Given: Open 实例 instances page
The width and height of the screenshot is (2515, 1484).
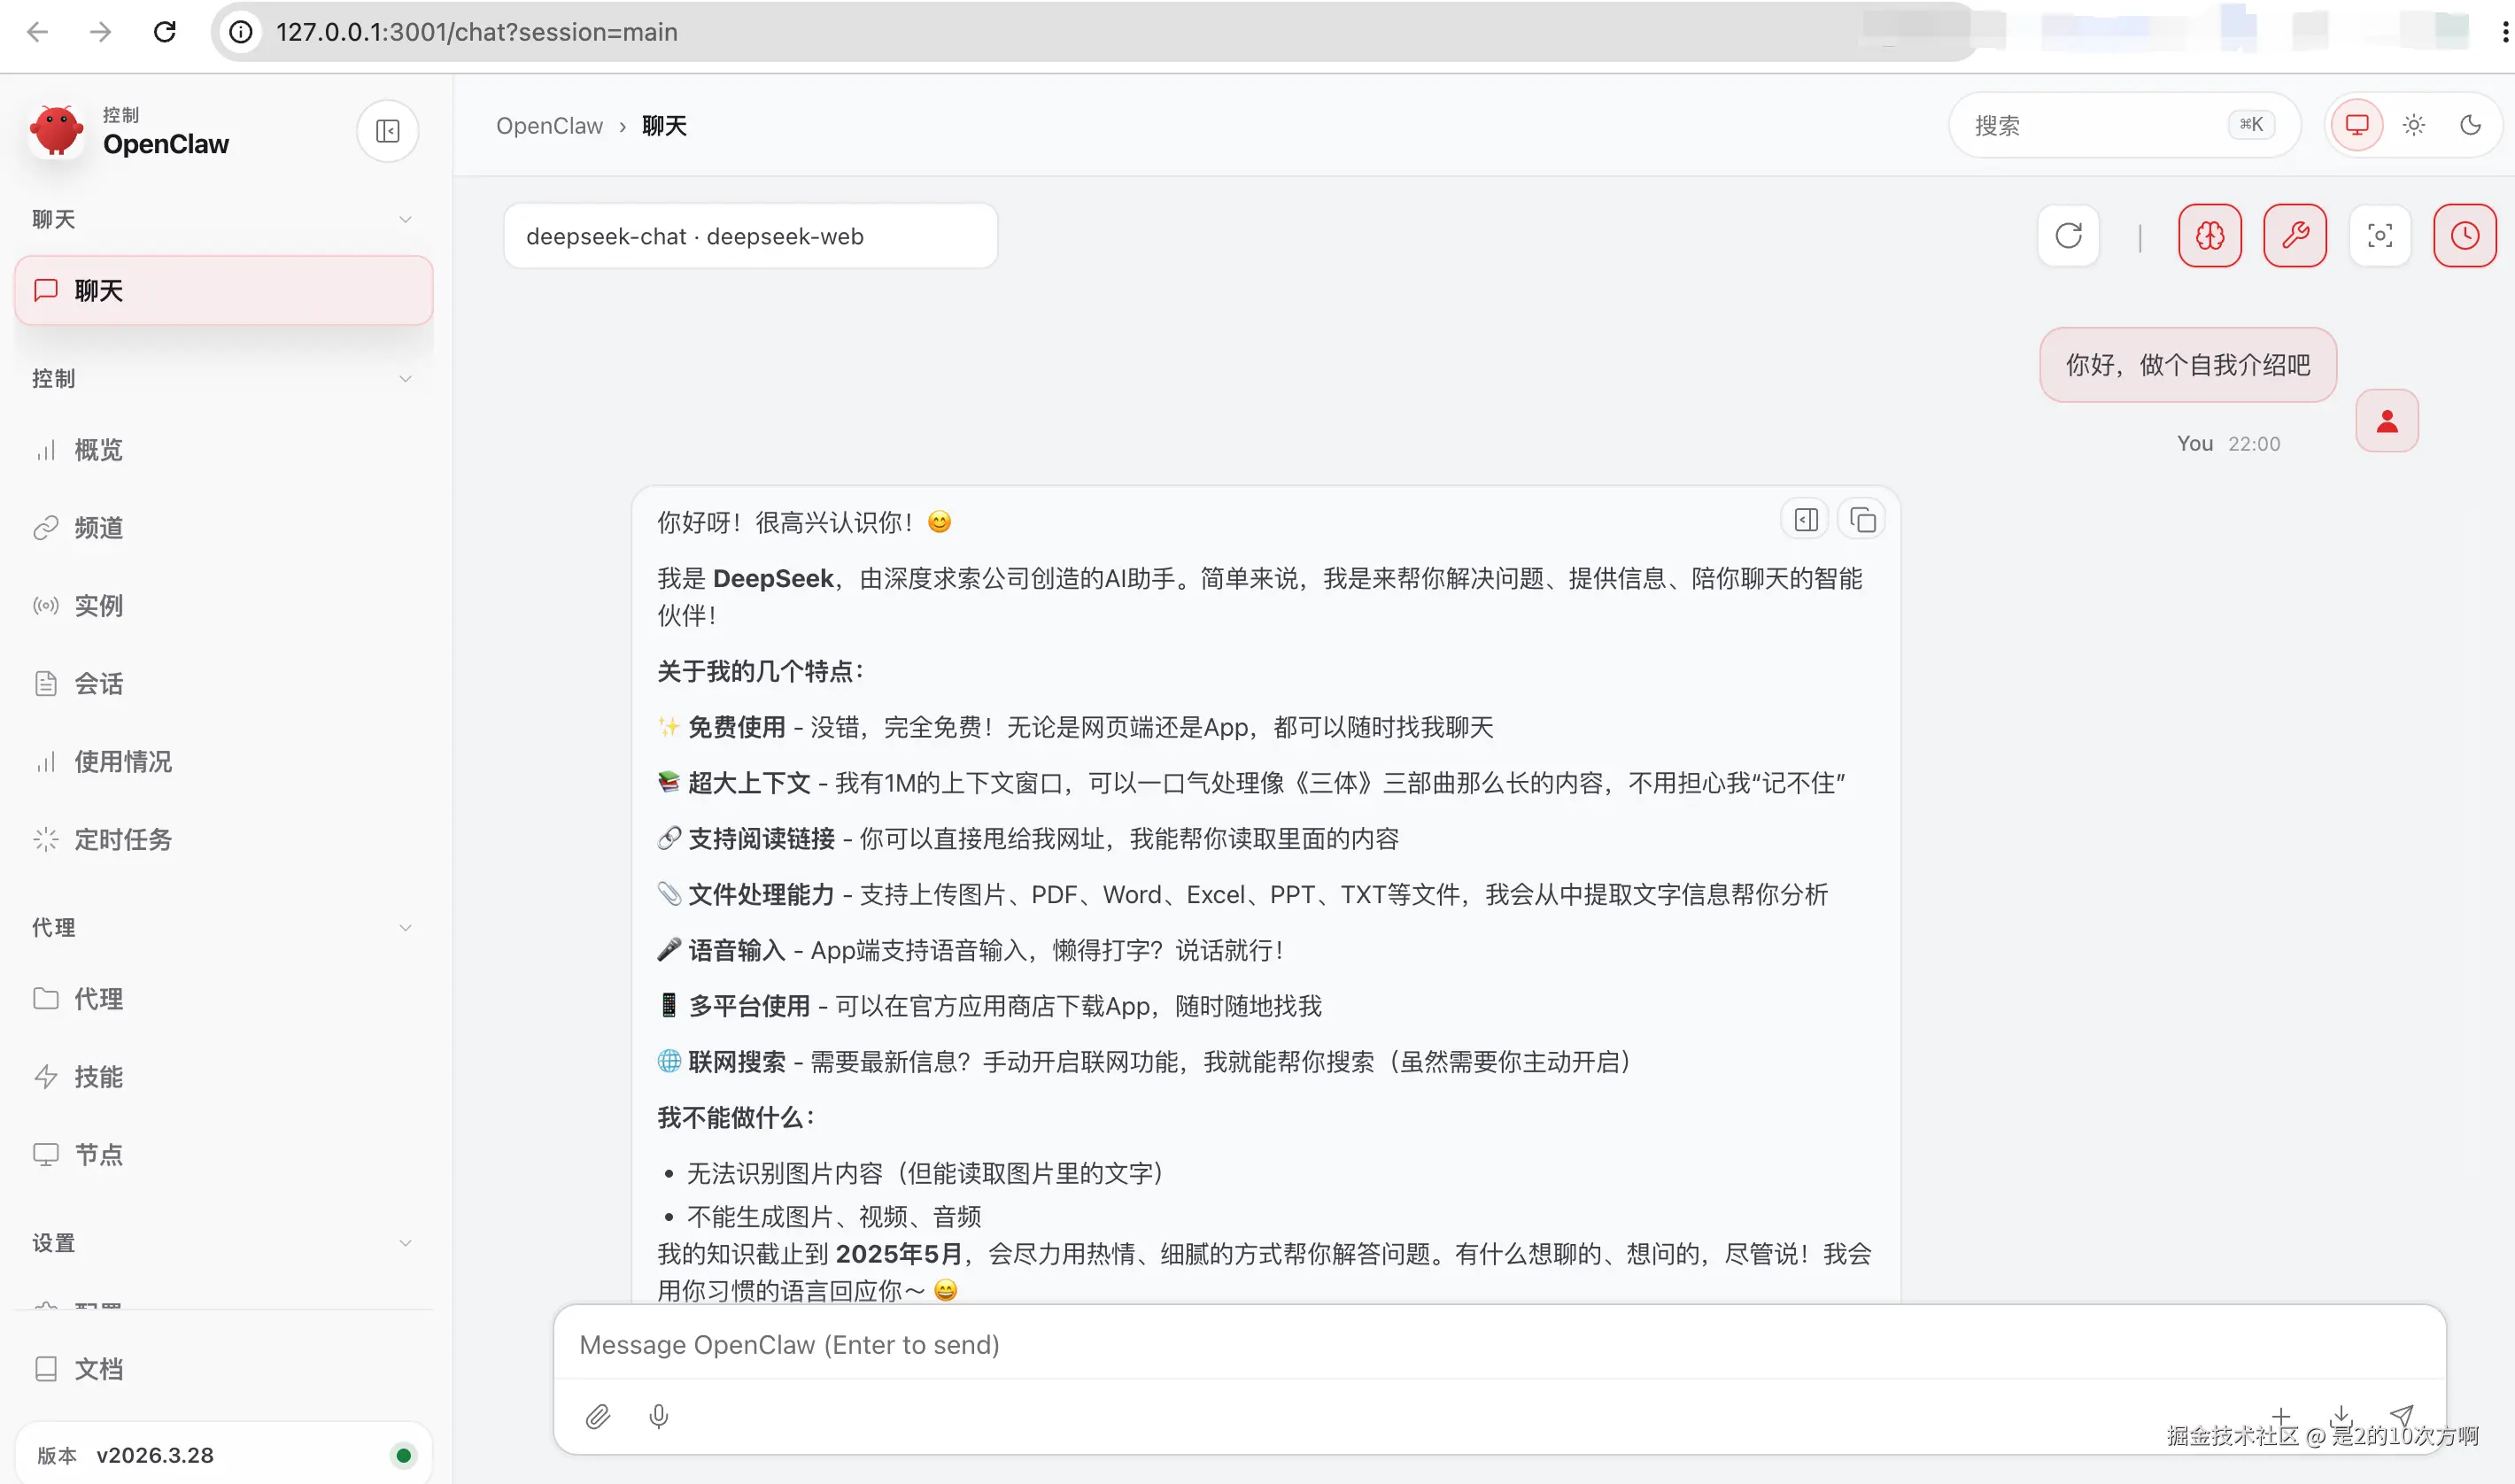Looking at the screenshot, I should click(x=224, y=606).
